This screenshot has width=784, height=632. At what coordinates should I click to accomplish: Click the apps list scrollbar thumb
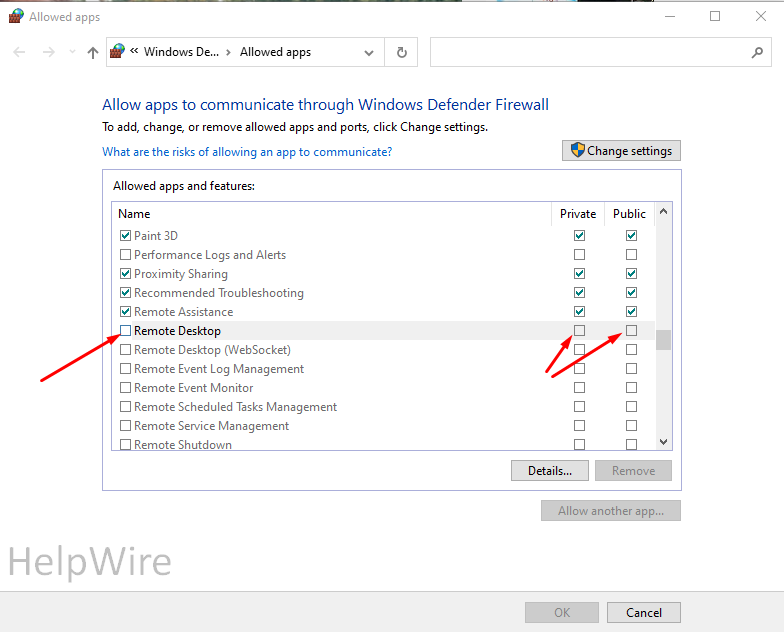point(664,340)
